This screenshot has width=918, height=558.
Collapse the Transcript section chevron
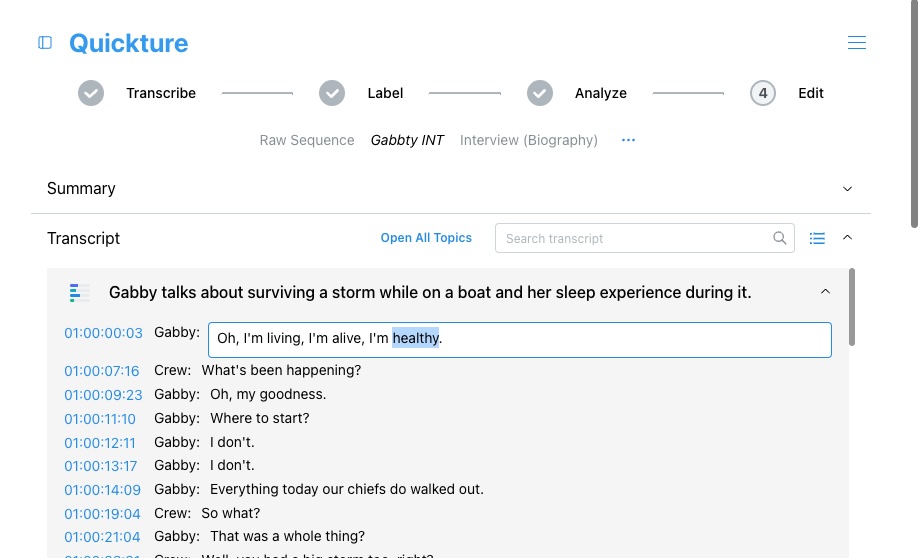(847, 237)
